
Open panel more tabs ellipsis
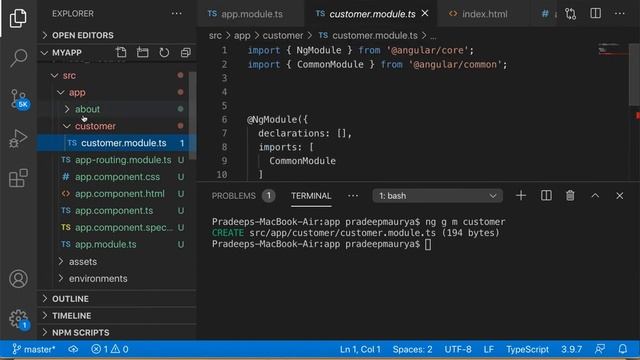(353, 196)
